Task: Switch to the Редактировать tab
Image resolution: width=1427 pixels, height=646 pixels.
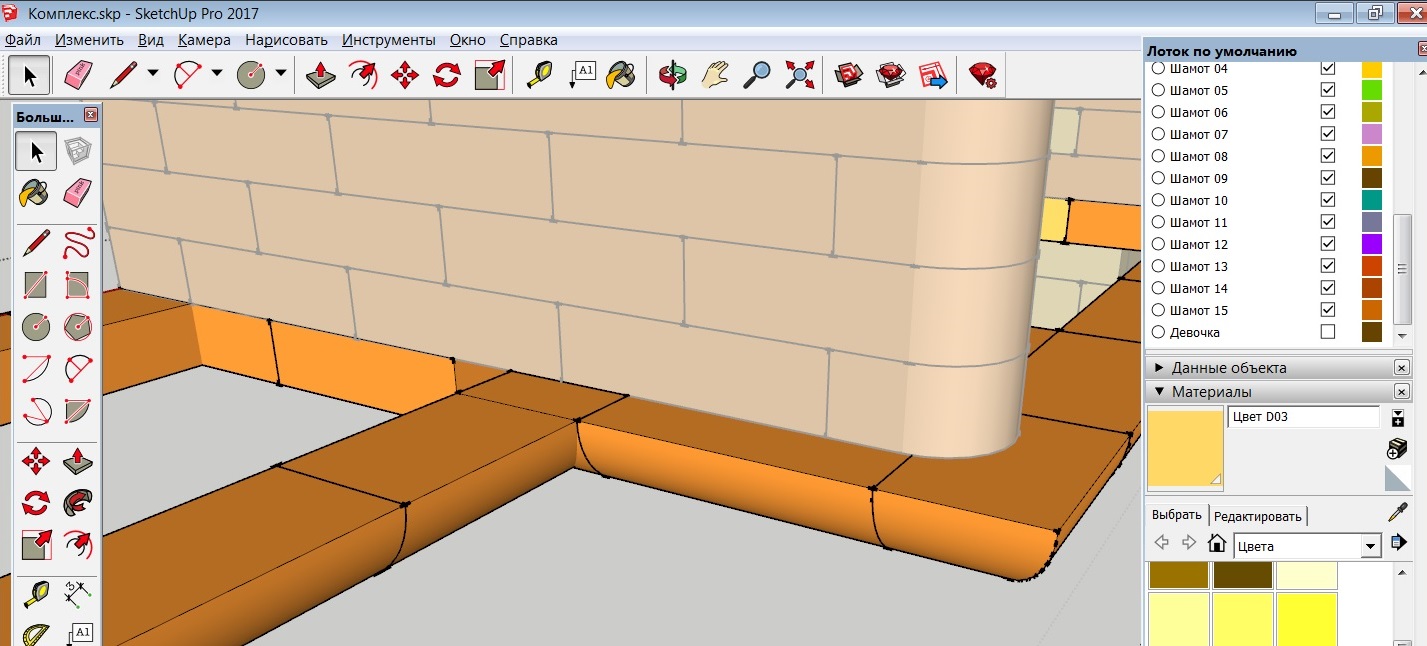Action: (x=1258, y=516)
